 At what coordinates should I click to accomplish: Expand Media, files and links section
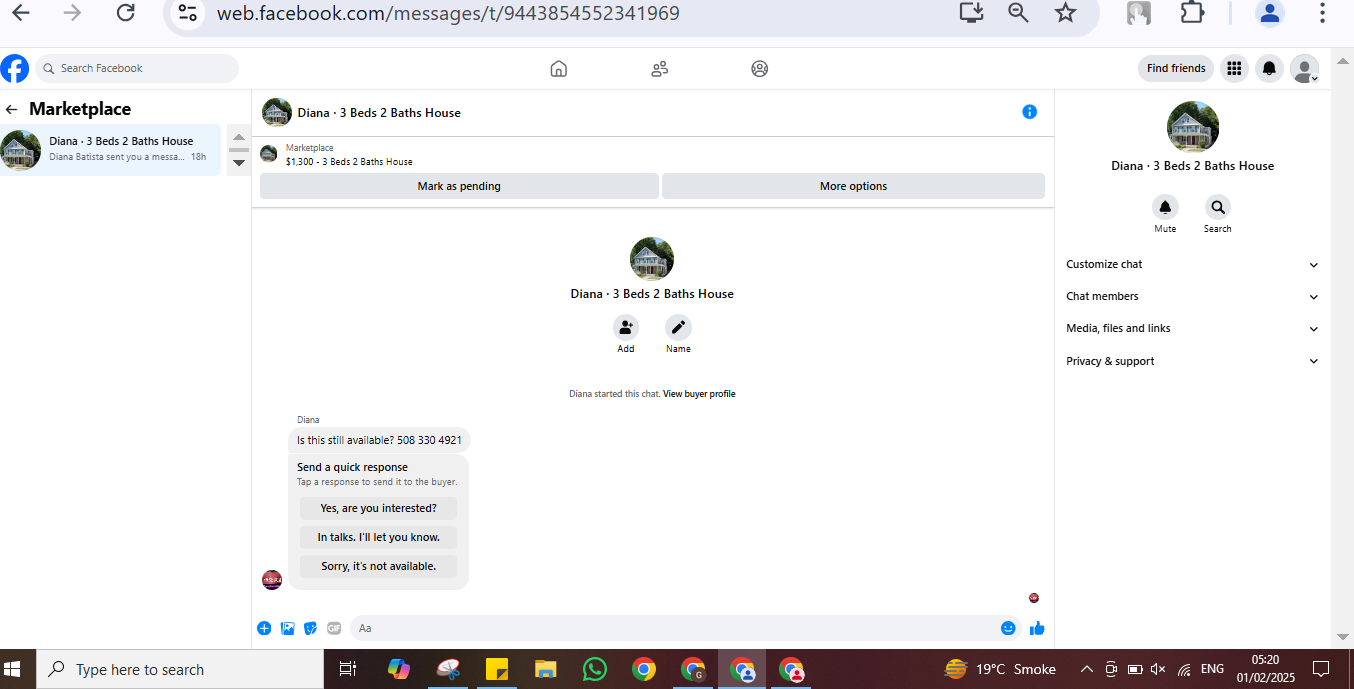pos(1192,328)
